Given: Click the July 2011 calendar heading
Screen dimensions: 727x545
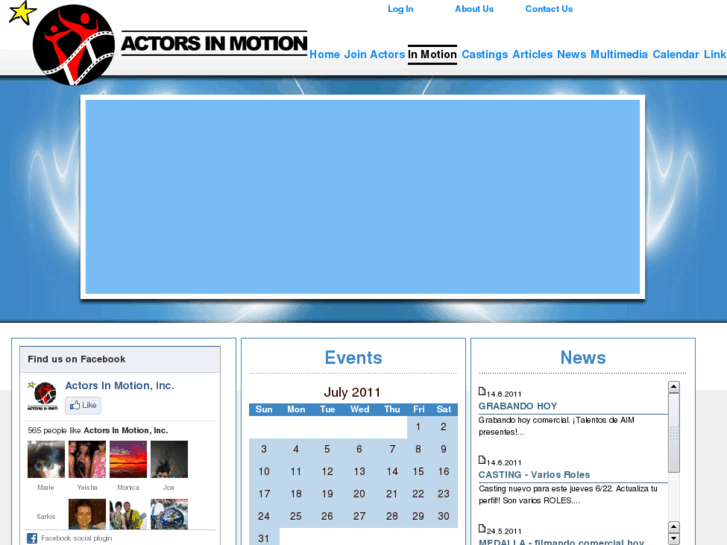Looking at the screenshot, I should (352, 392).
